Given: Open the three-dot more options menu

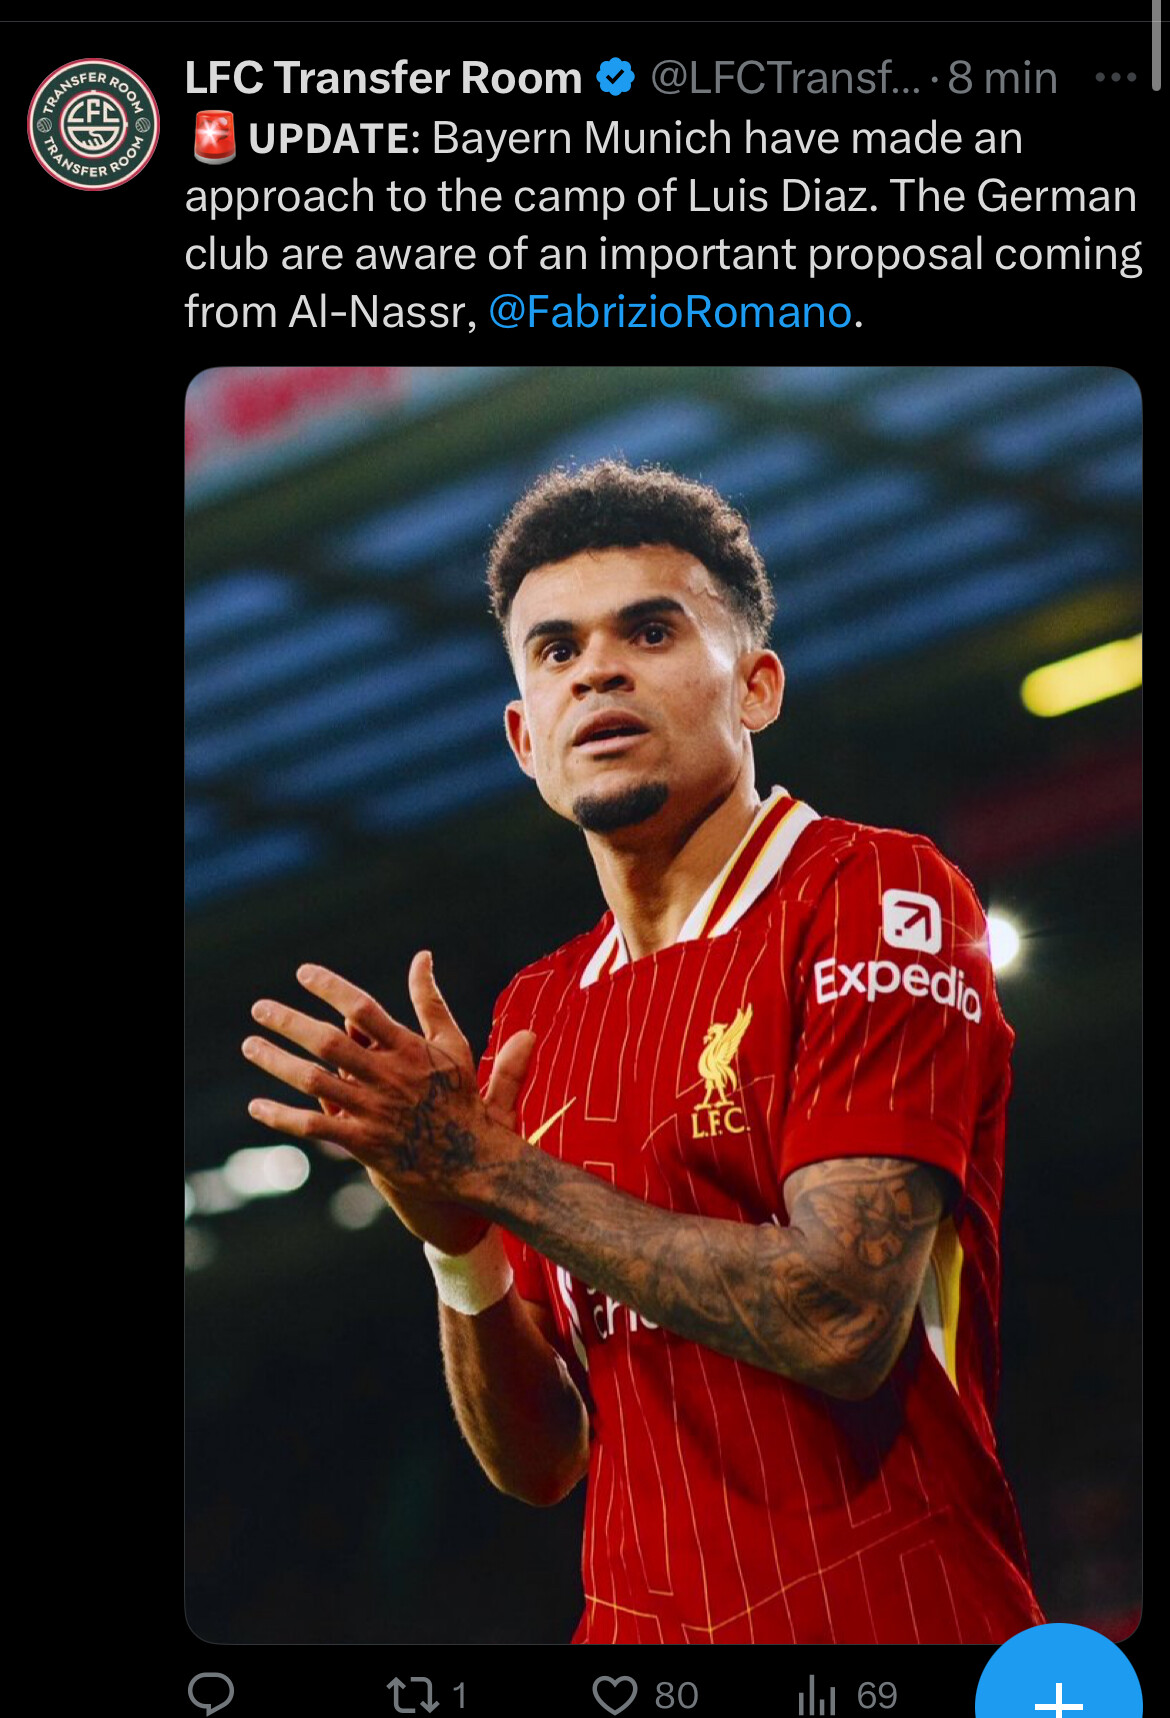Looking at the screenshot, I should (x=1115, y=77).
